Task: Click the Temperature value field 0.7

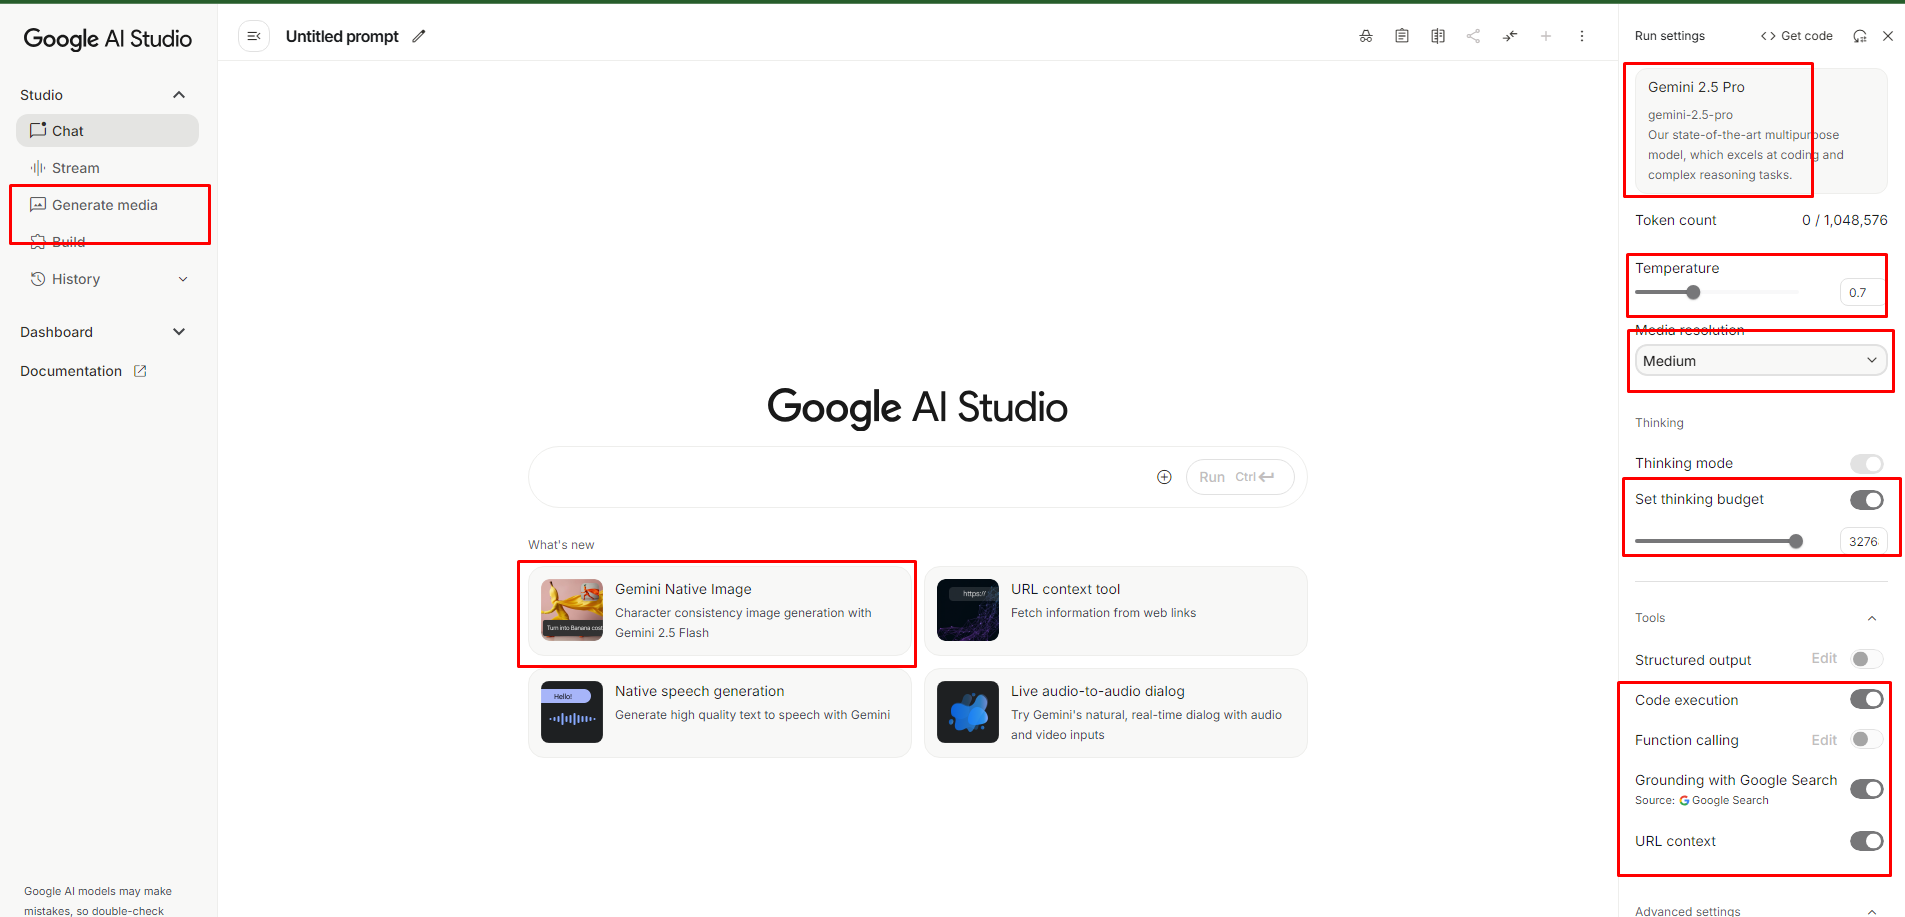Action: point(1863,292)
